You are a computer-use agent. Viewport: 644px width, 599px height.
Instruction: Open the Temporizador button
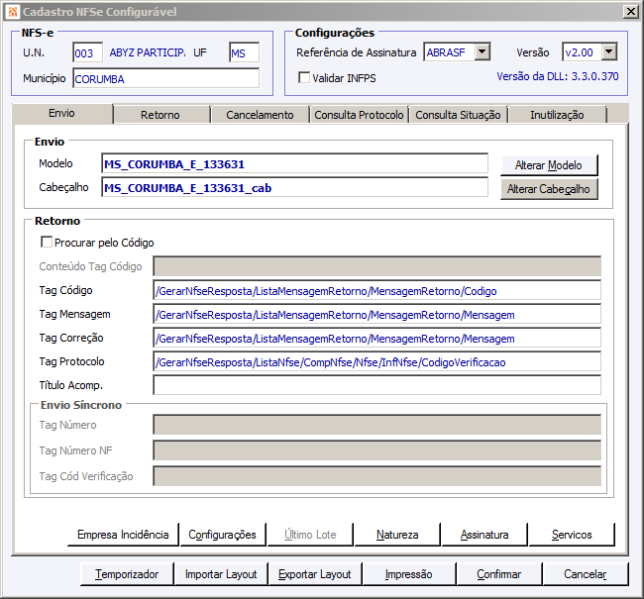[x=127, y=574]
